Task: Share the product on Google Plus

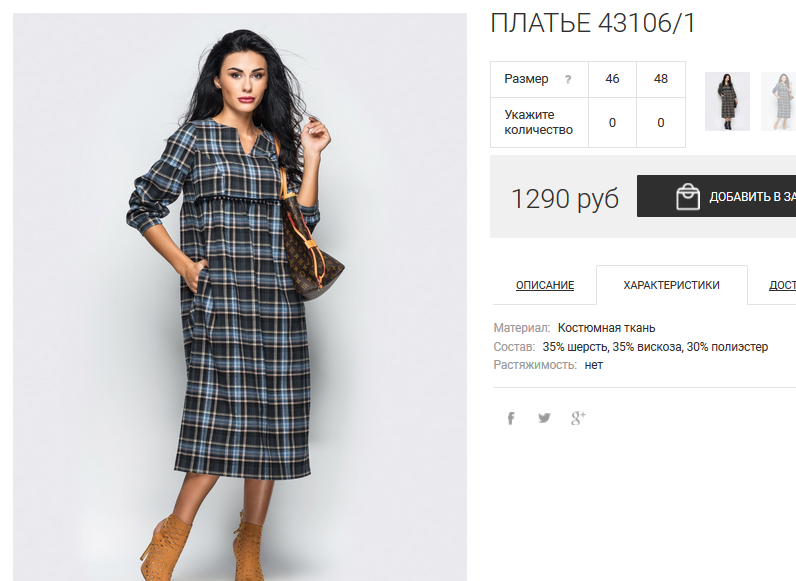Action: (578, 418)
